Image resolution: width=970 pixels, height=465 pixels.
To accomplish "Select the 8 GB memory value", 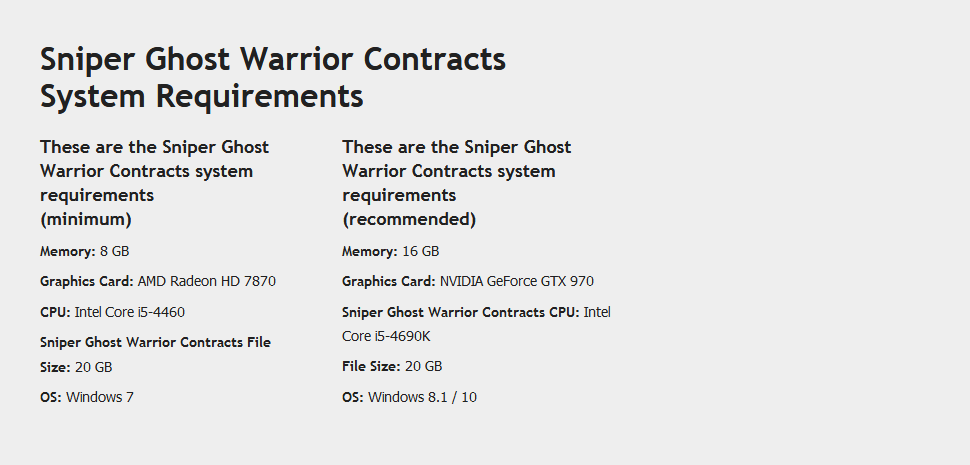I will (115, 251).
